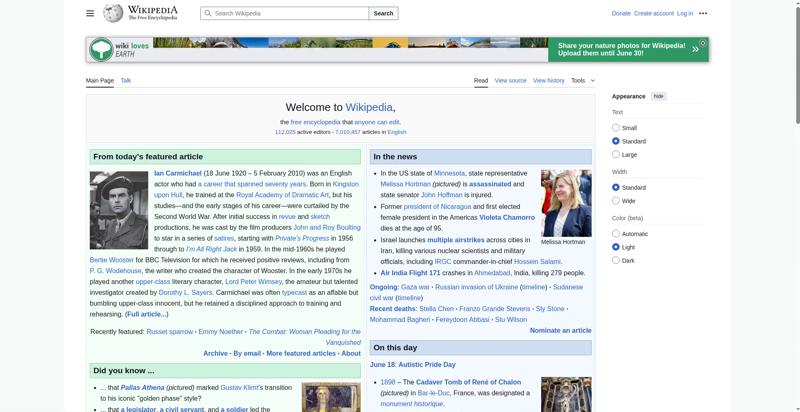Click the About link in featured article
Viewport: 800px width, 412px height.
point(351,353)
